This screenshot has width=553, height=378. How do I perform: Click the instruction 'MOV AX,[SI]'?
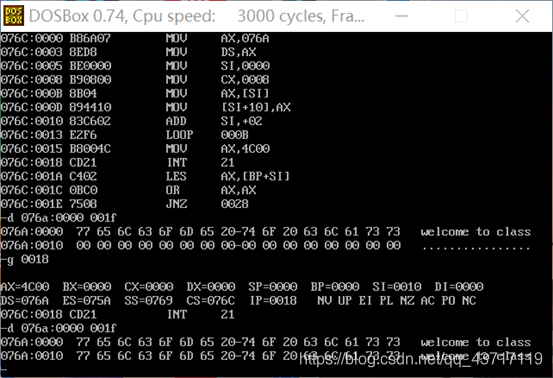point(218,93)
